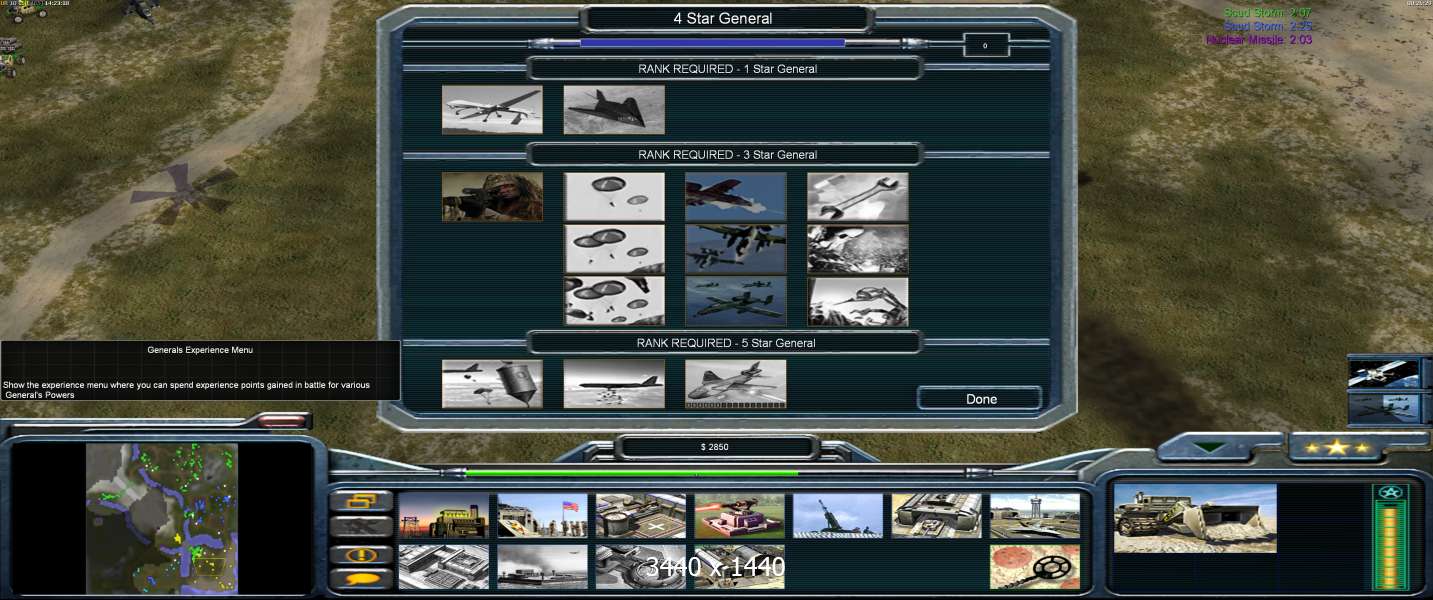Click "RANK REQUIRED - 5 Star General" header
Image resolution: width=1433 pixels, height=600 pixels.
[727, 343]
